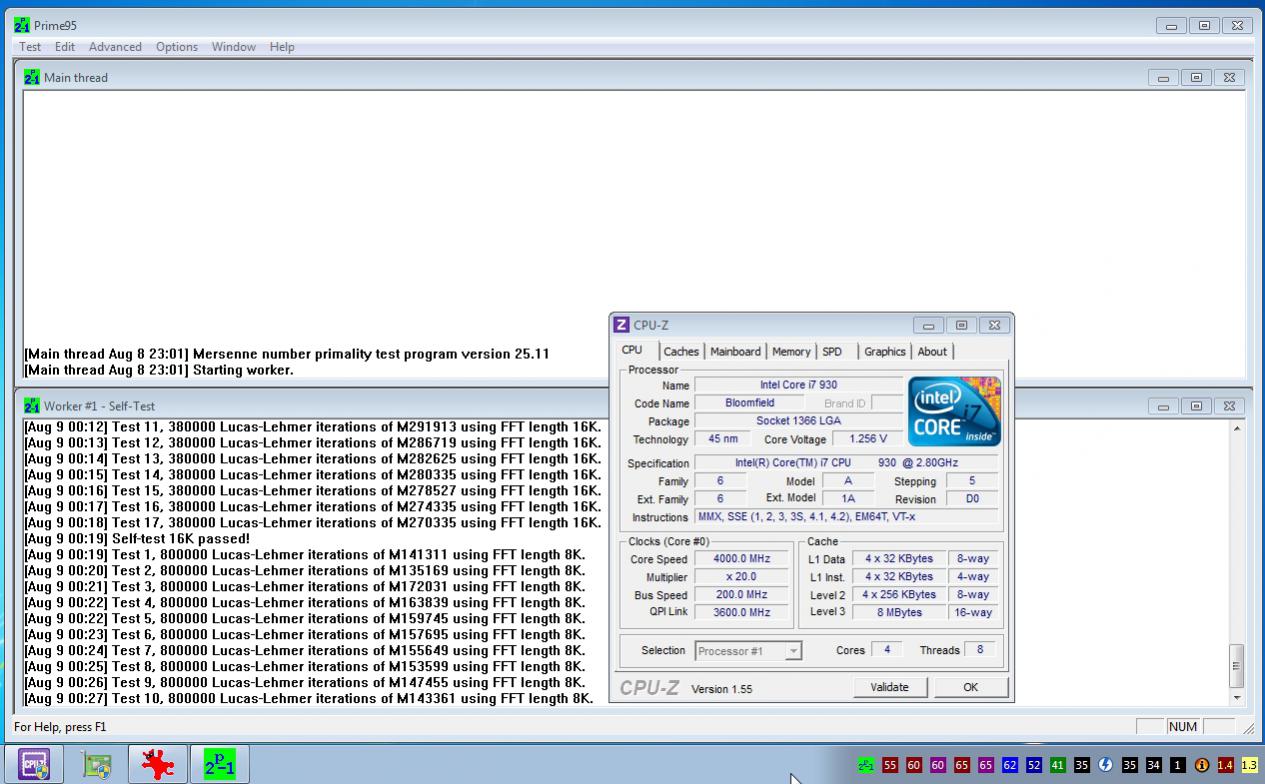Image resolution: width=1265 pixels, height=784 pixels.
Task: Click the Multiplier value x 20.0
Action: (742, 577)
